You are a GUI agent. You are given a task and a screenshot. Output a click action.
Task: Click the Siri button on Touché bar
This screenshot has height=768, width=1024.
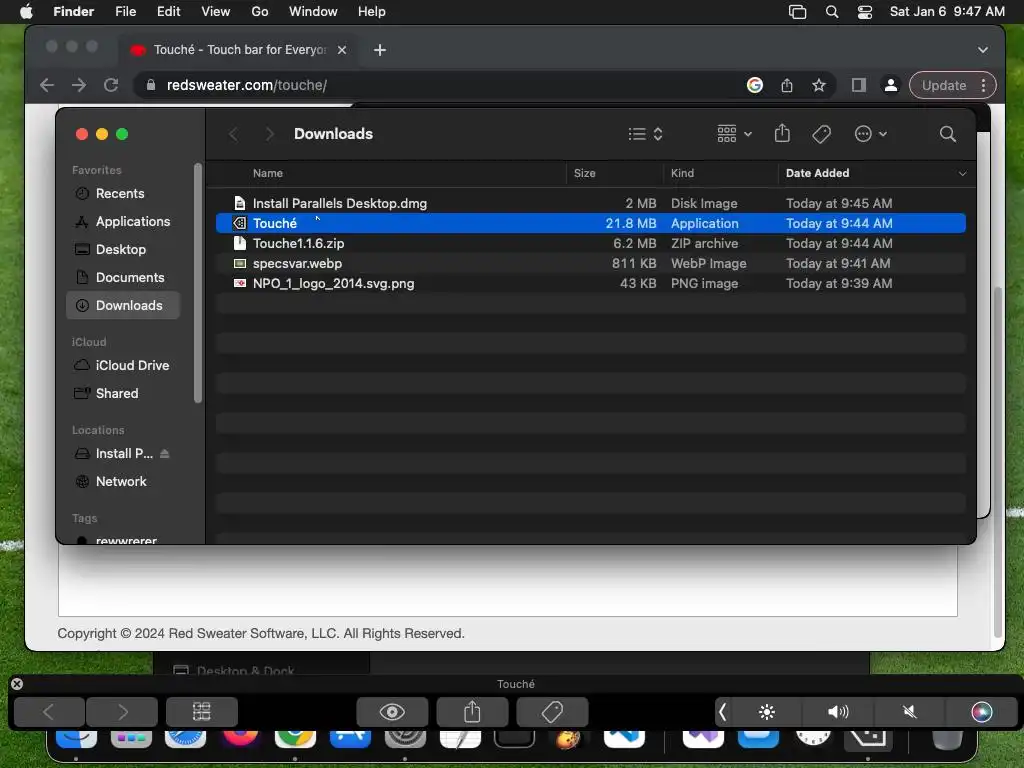tap(982, 712)
